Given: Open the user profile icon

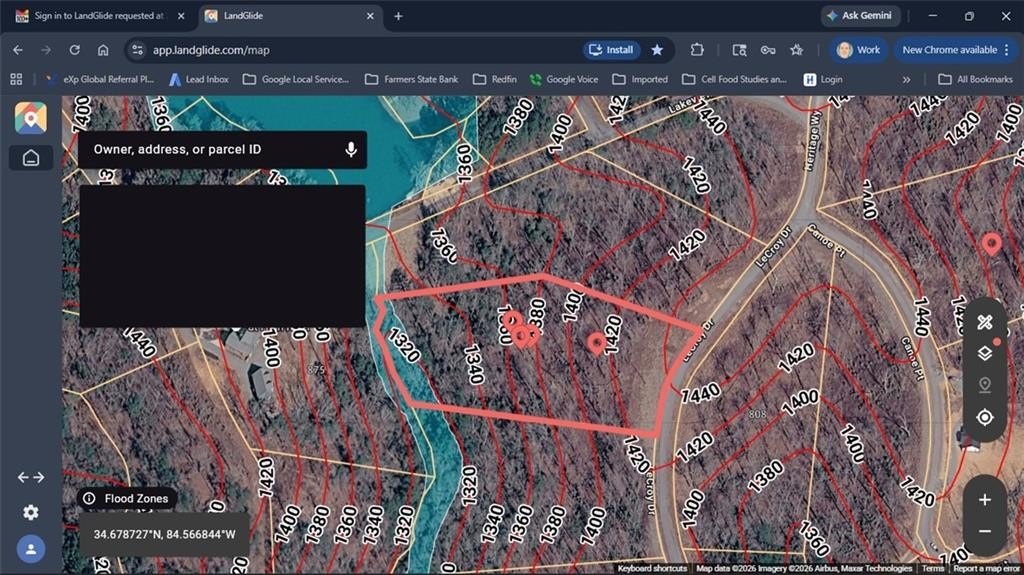Looking at the screenshot, I should (31, 549).
